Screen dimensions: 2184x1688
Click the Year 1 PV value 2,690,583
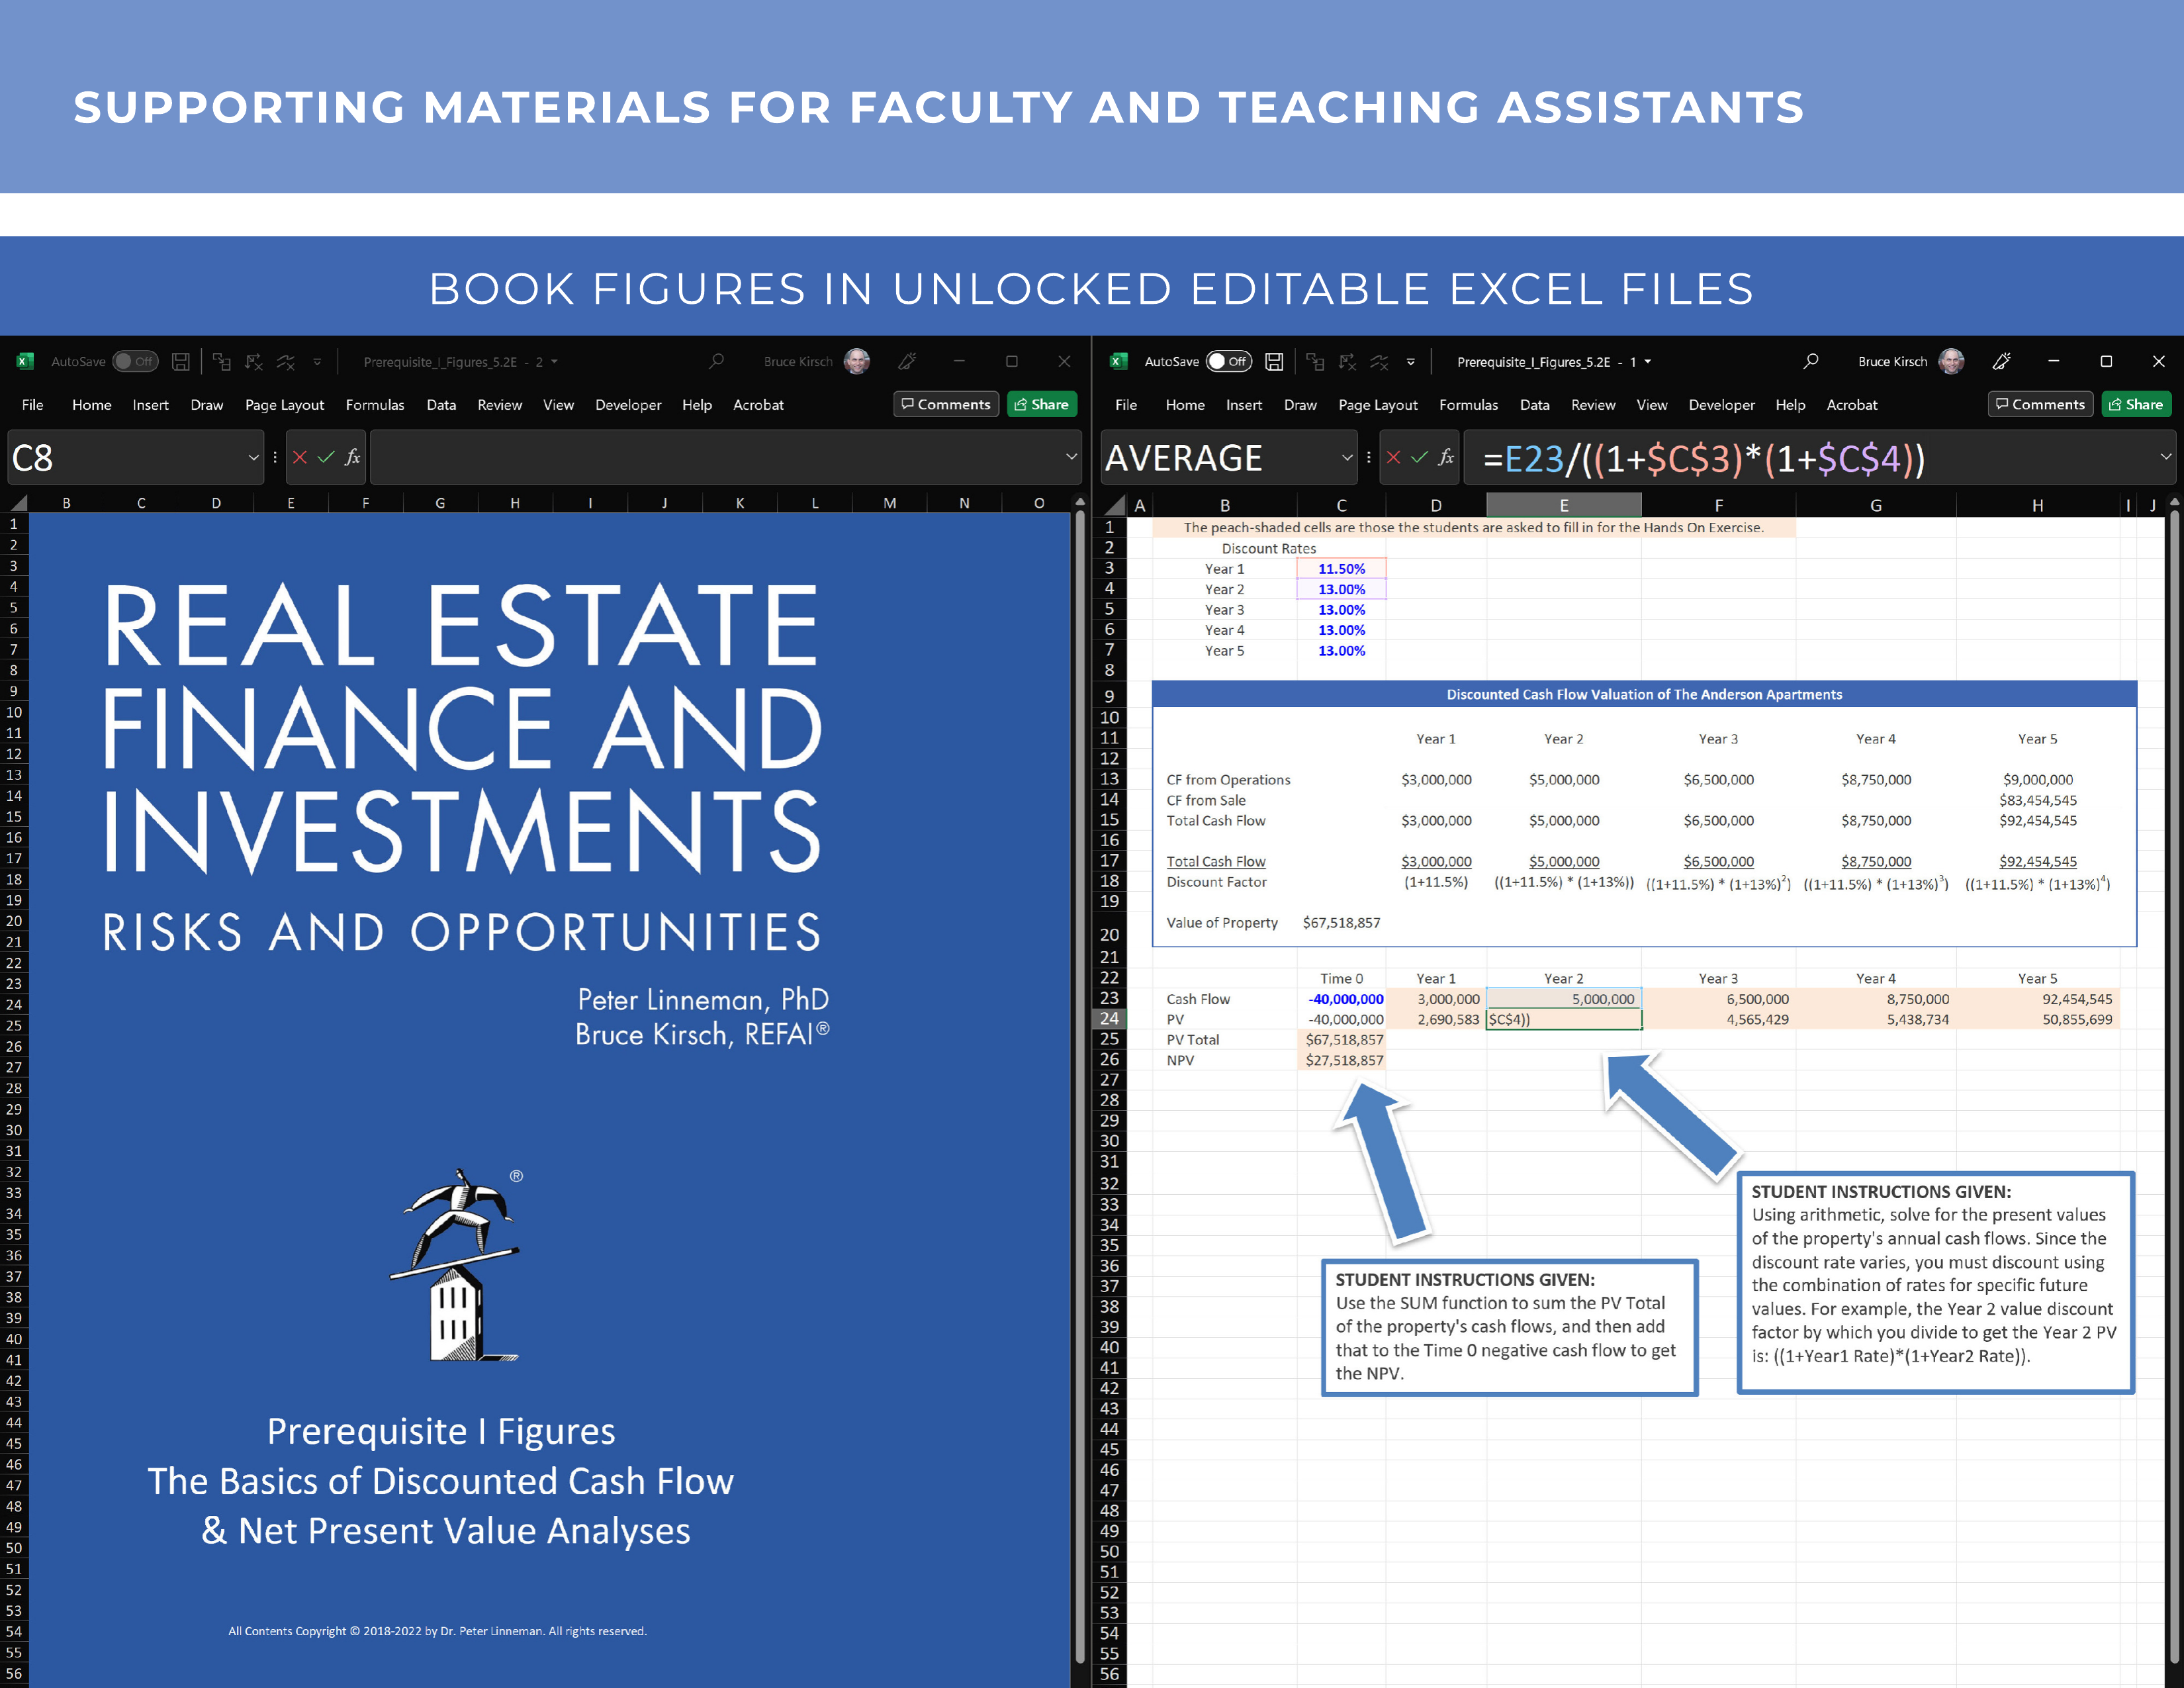1436,1019
